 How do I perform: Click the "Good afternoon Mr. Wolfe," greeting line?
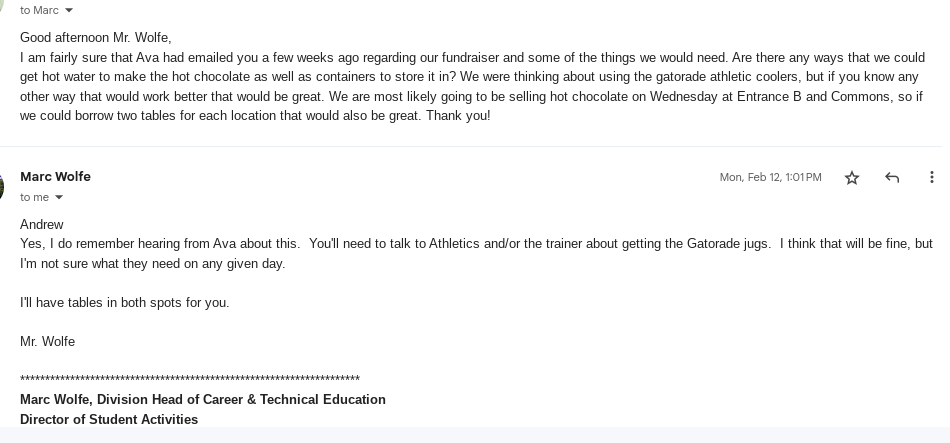coord(96,38)
